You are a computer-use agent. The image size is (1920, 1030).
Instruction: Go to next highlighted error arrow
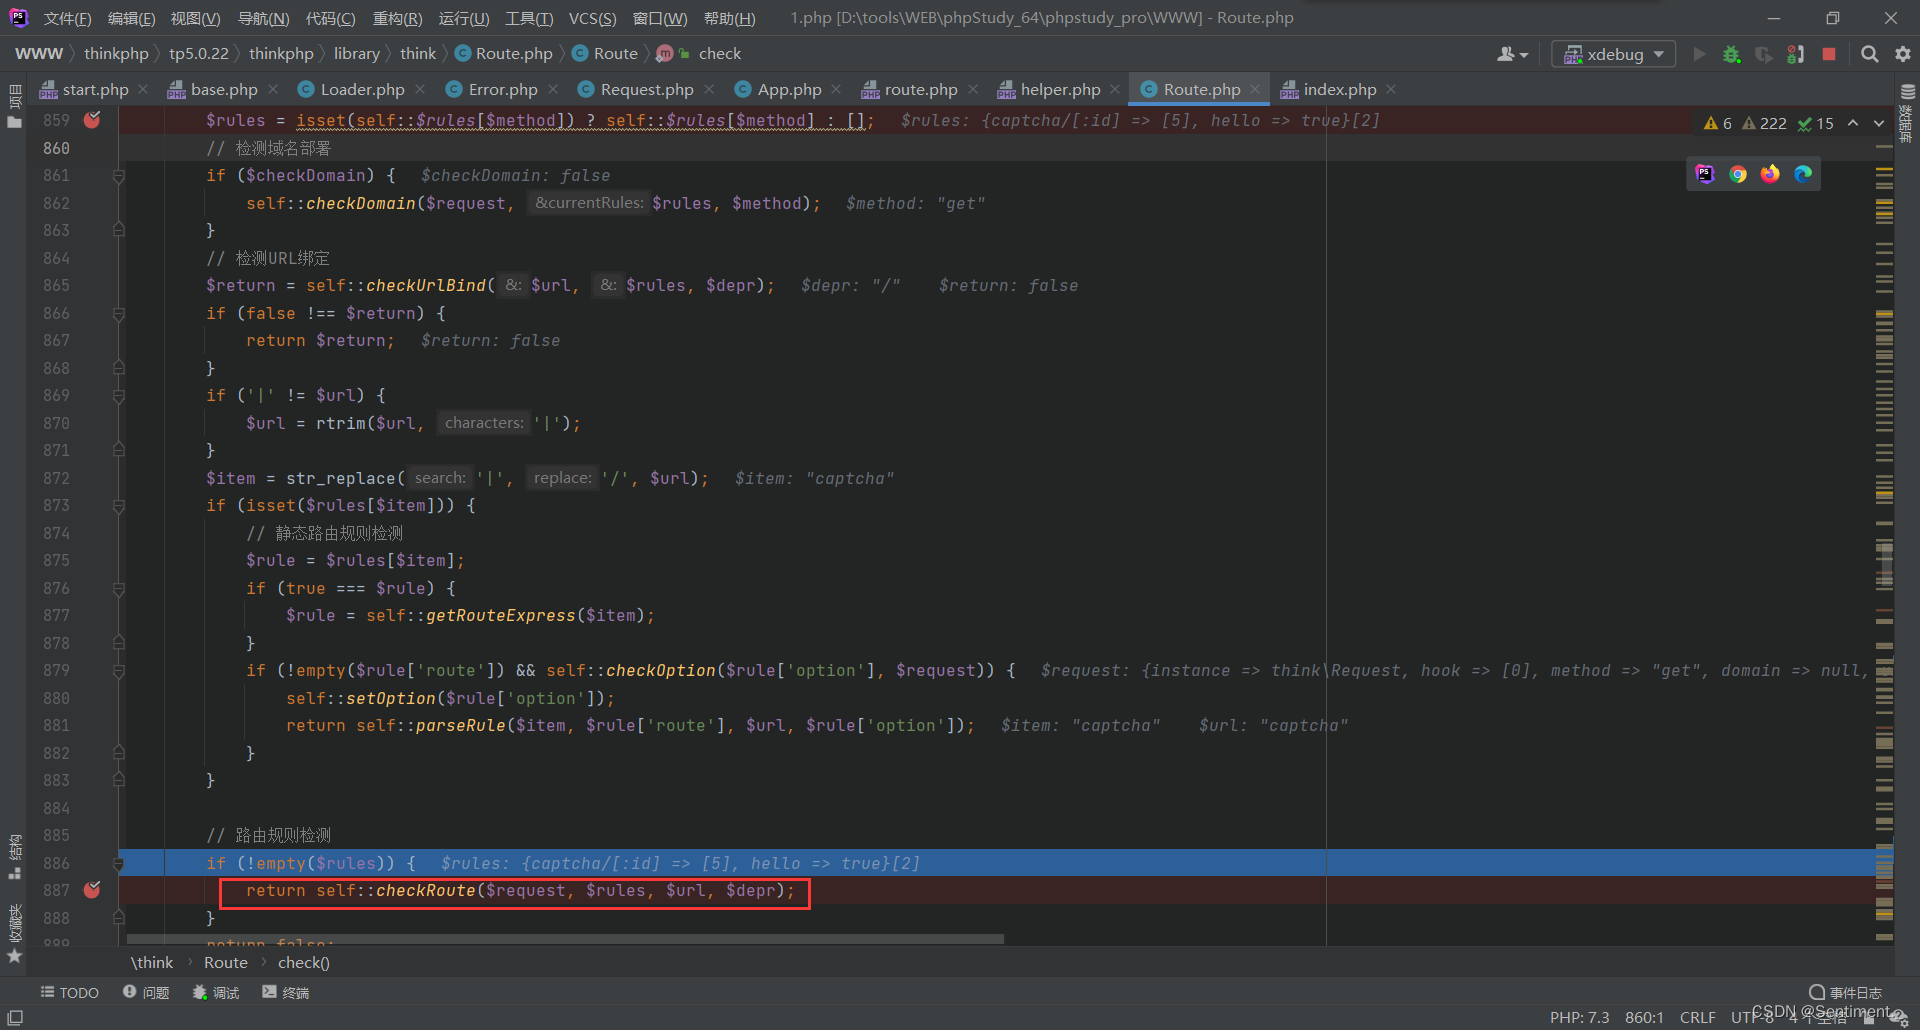click(1879, 123)
